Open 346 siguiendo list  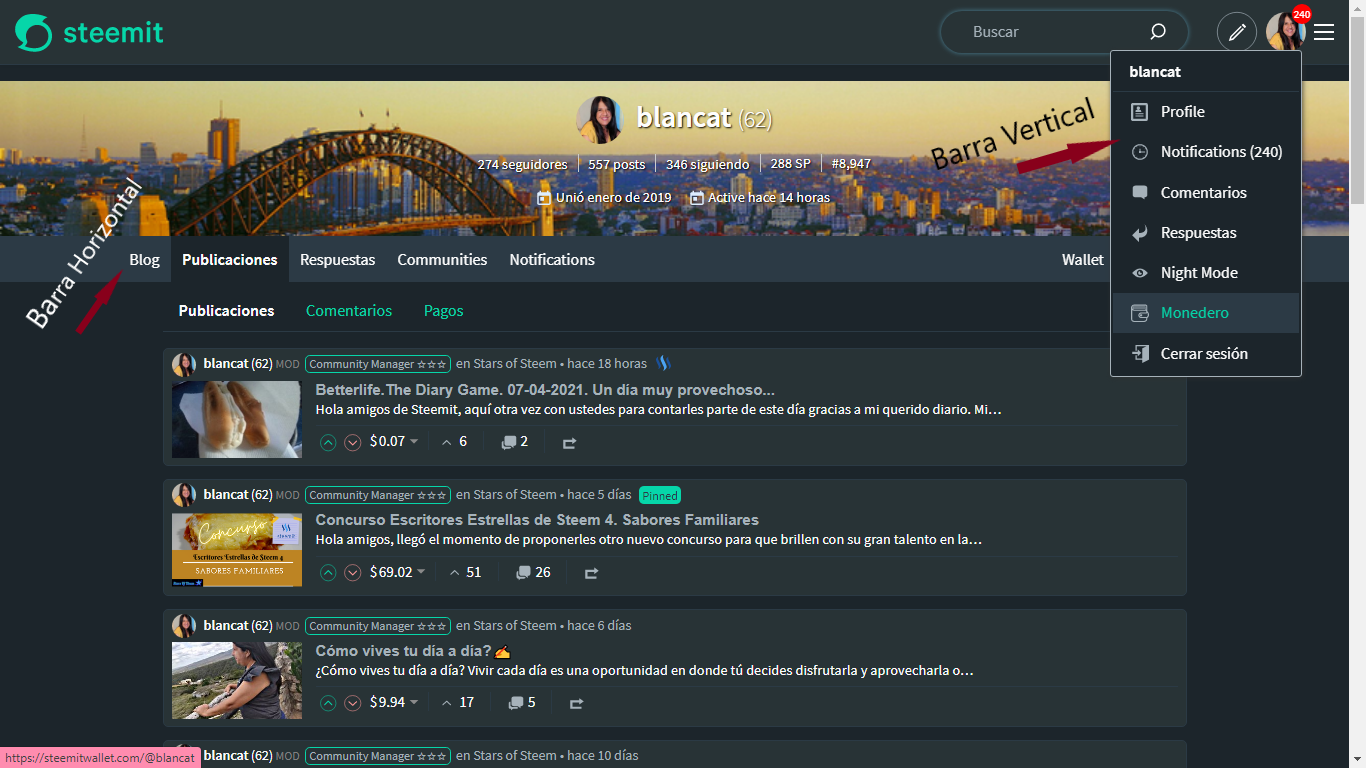(x=708, y=164)
